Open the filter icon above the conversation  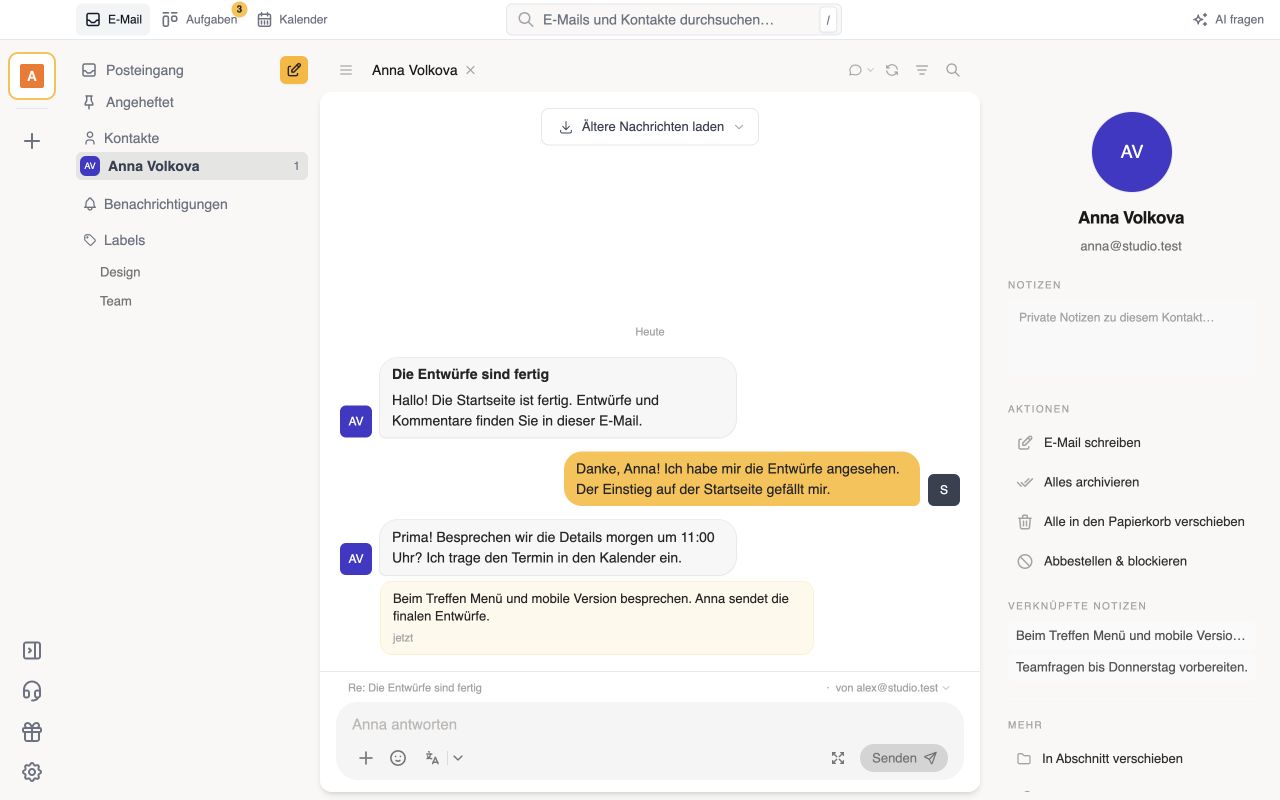[x=922, y=70]
